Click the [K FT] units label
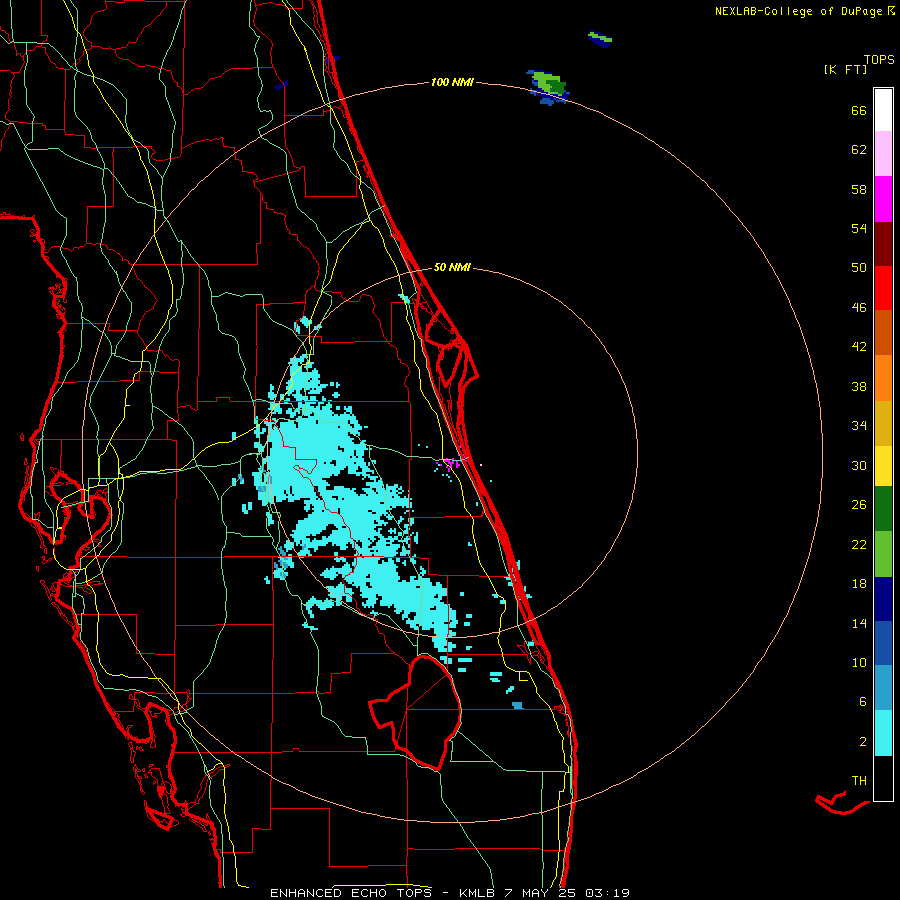Viewport: 900px width, 900px height. tap(845, 69)
